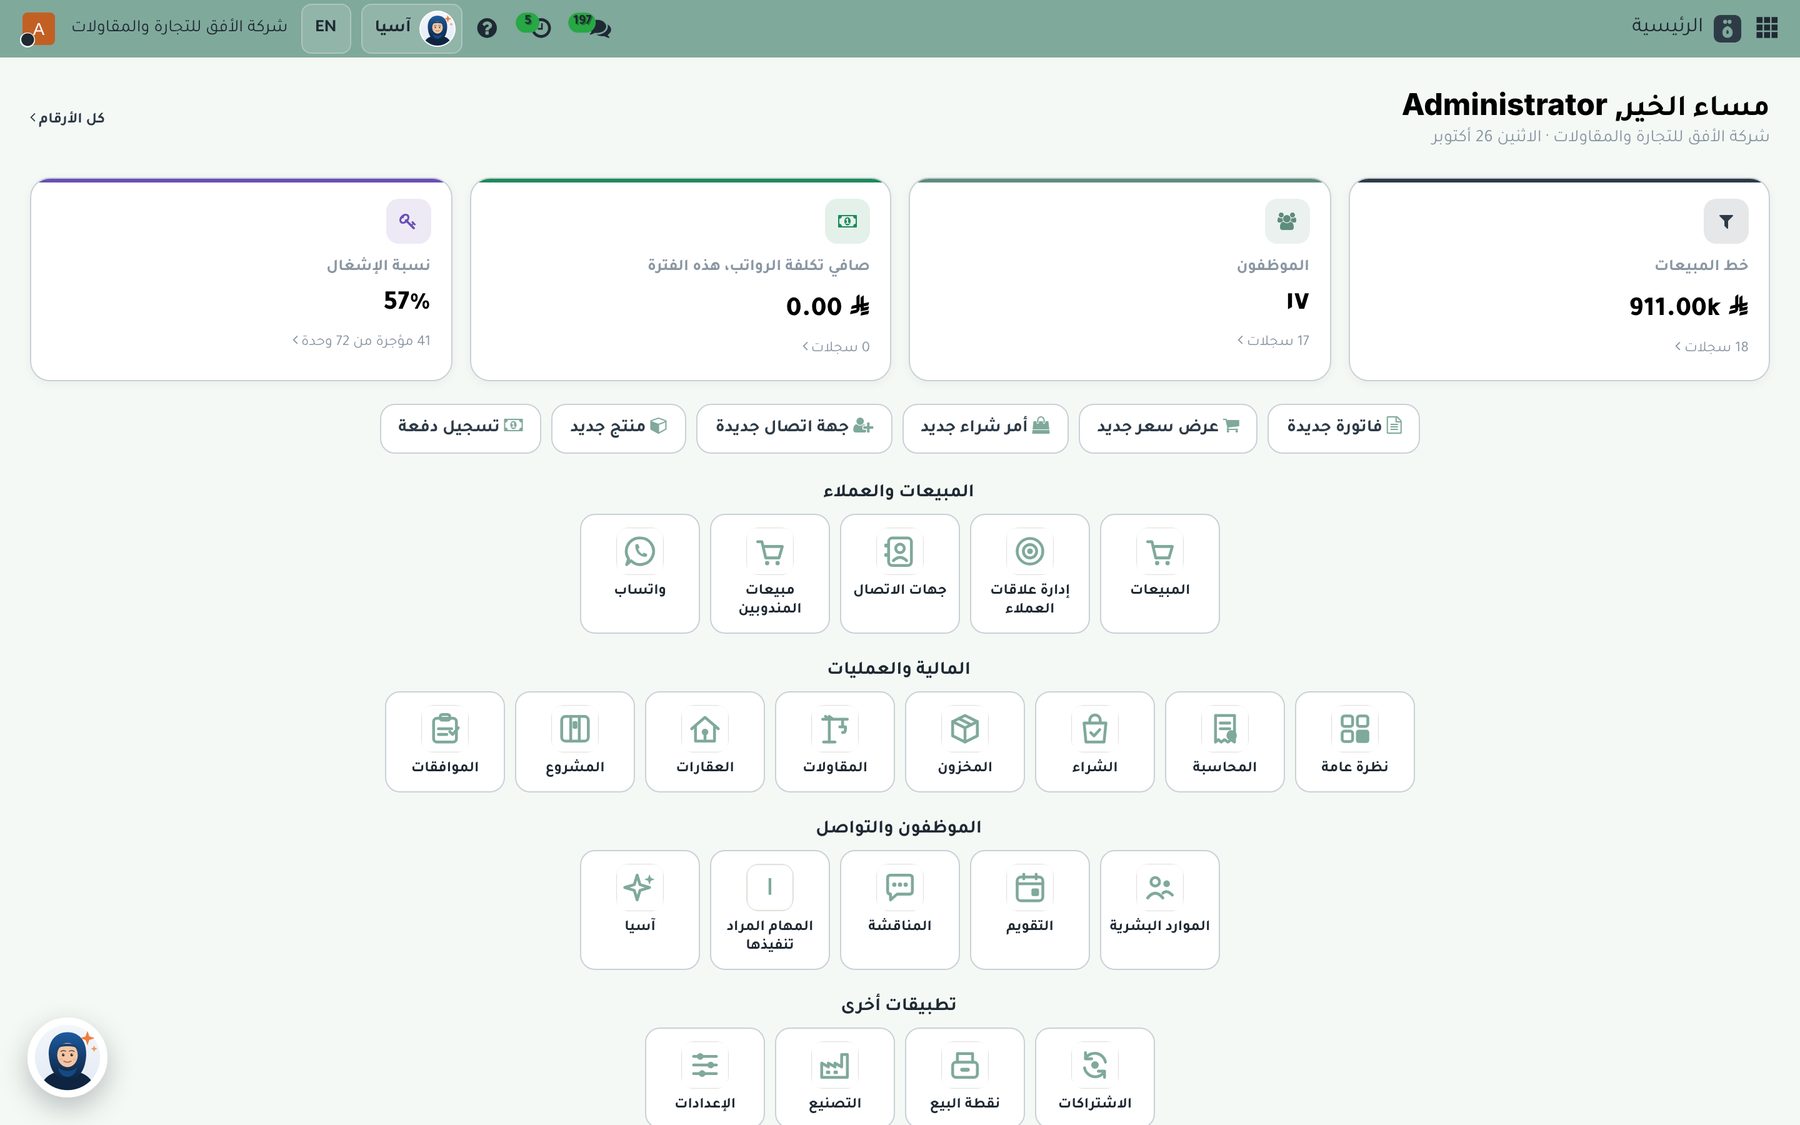
Task: Open the Inventory (المخزون) app
Action: point(965,742)
